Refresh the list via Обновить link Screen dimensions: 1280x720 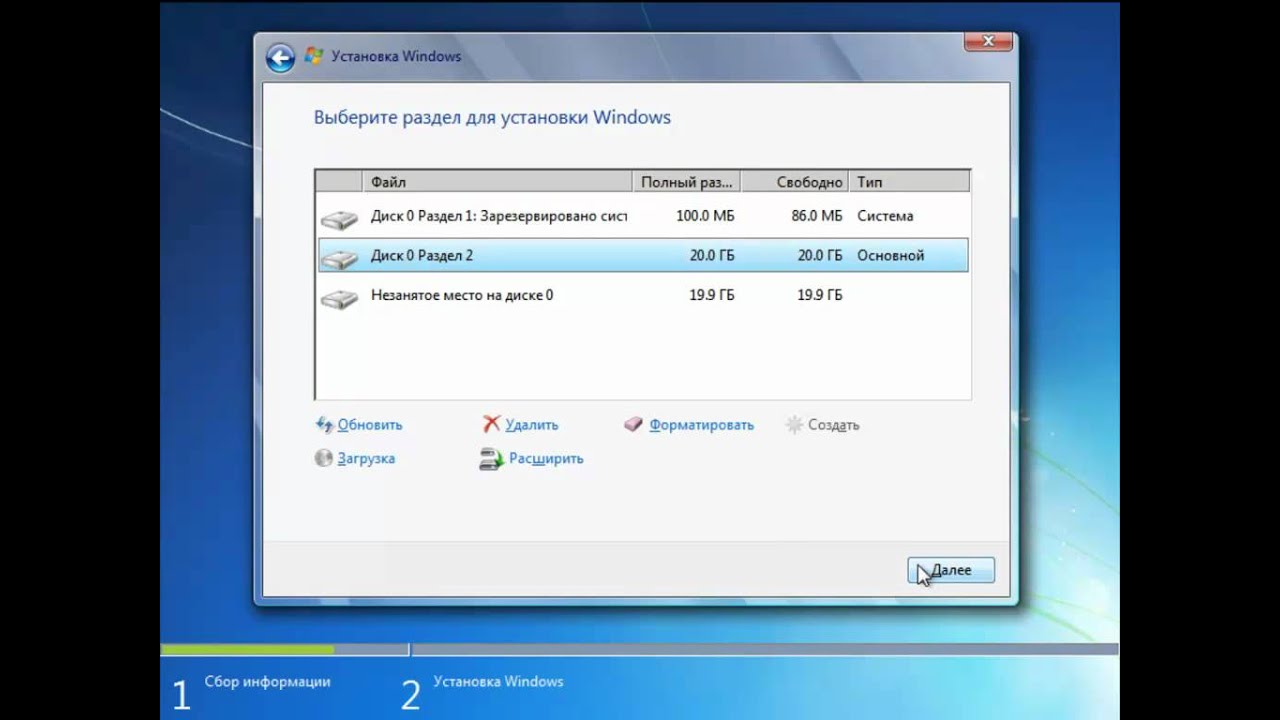click(370, 425)
